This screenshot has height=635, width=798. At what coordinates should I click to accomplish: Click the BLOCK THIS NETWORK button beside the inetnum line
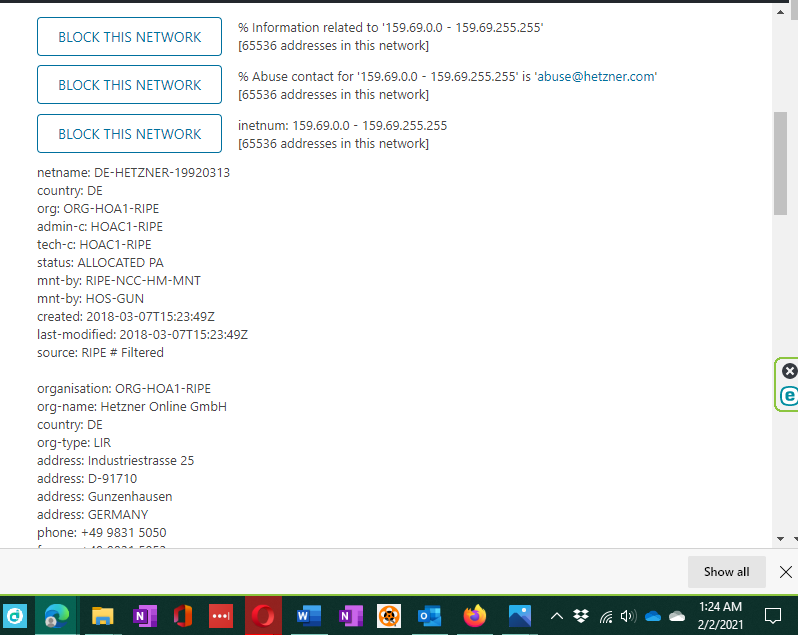tap(129, 134)
